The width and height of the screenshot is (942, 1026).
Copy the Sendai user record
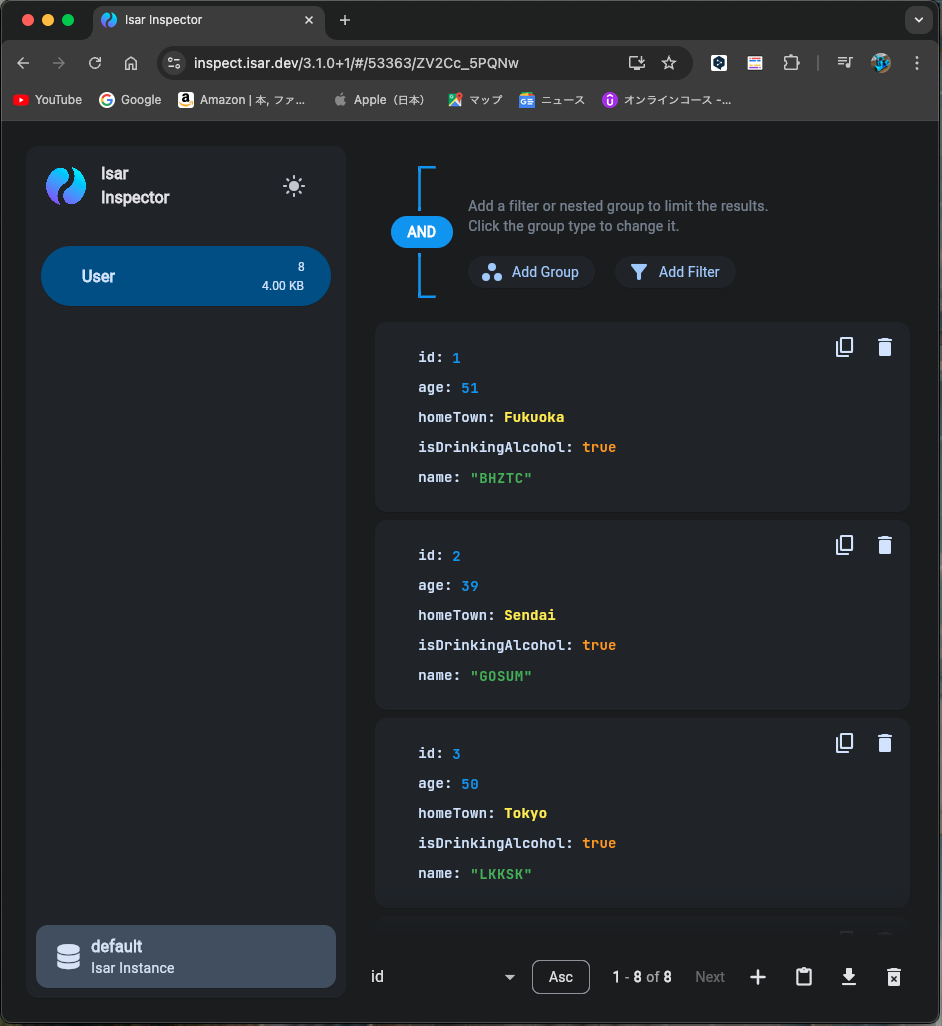click(x=845, y=545)
